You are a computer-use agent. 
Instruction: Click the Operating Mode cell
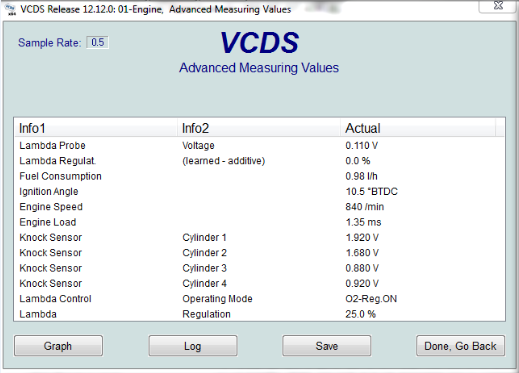tap(217, 299)
